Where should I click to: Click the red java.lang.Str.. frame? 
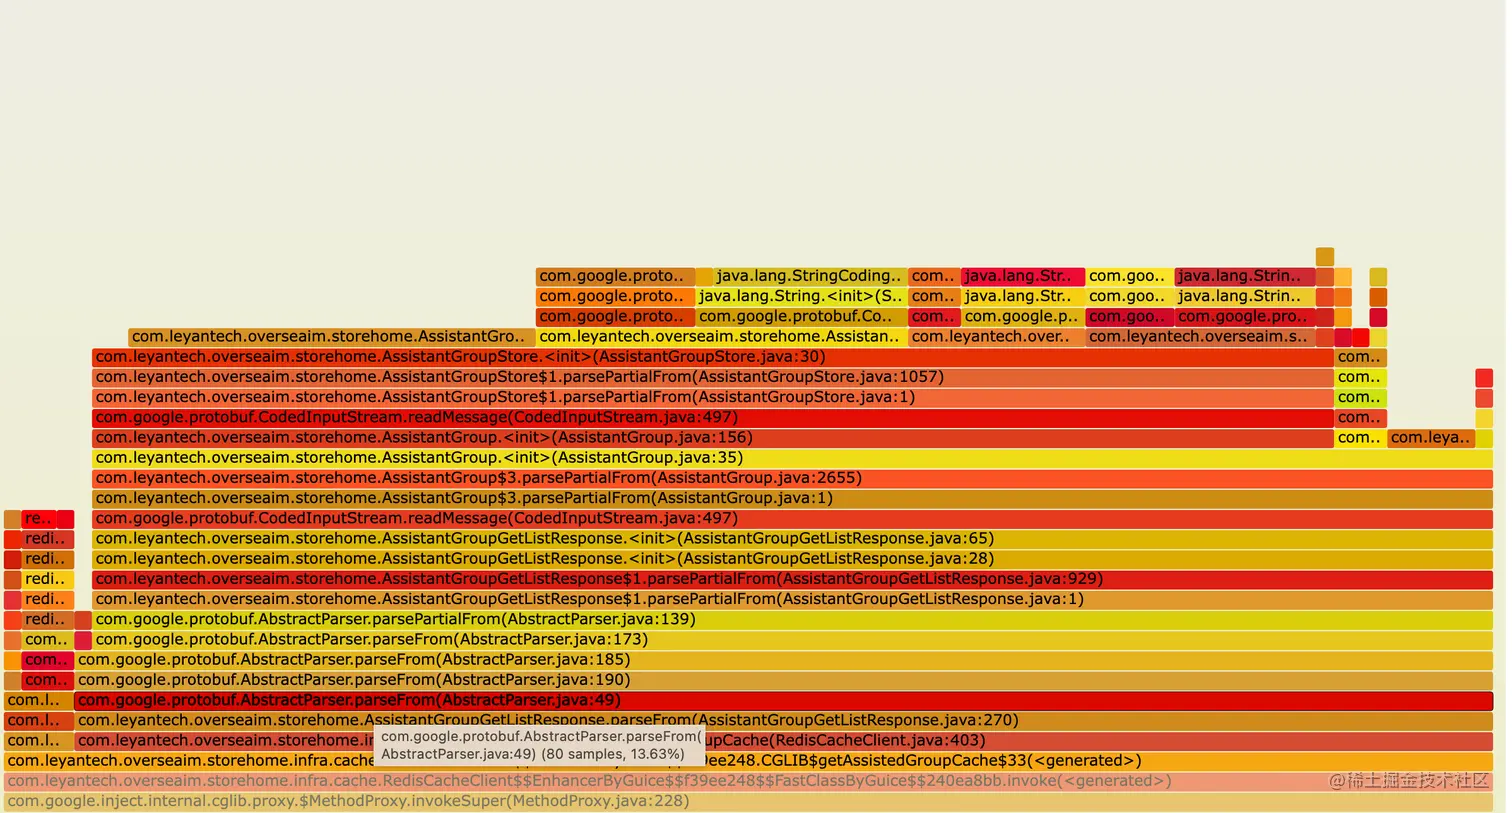coord(1022,276)
